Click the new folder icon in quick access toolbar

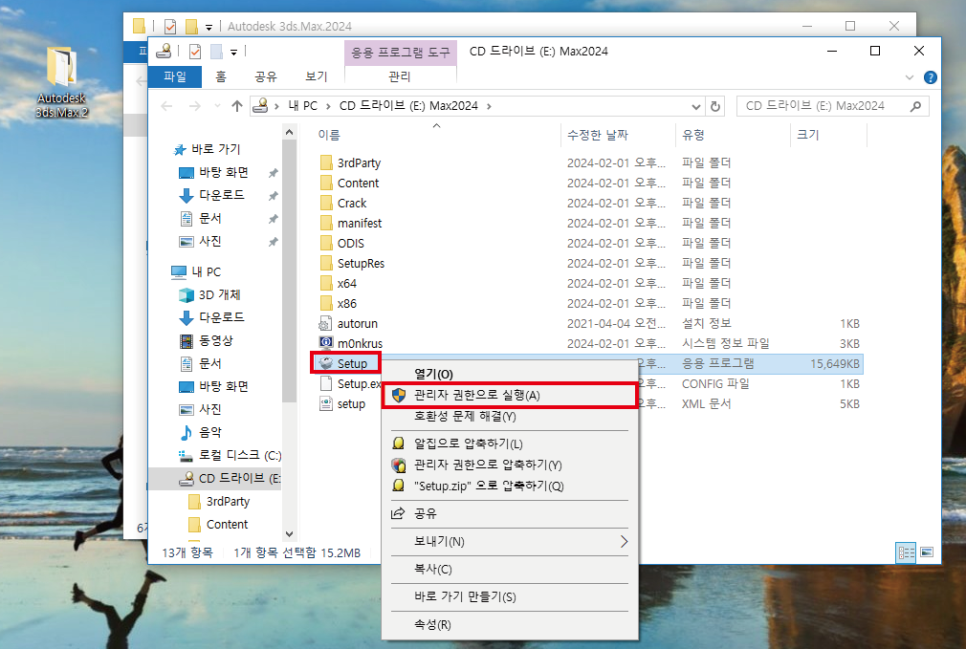(x=216, y=51)
